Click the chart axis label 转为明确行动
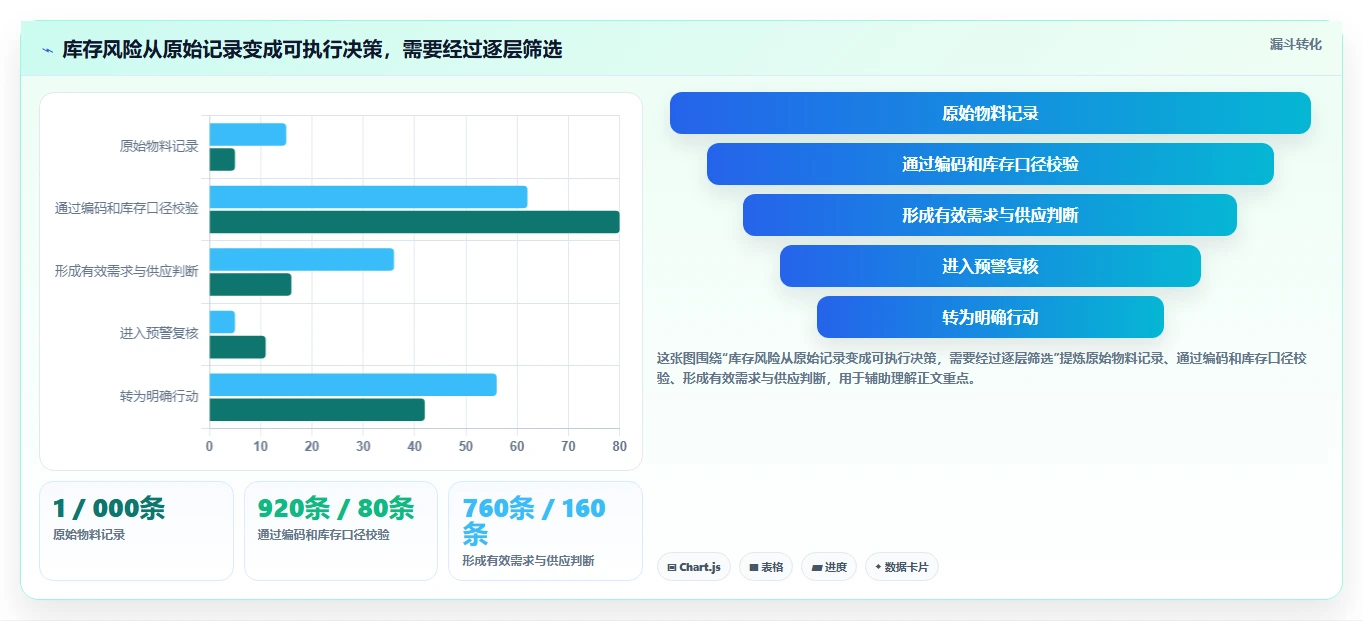 click(x=159, y=397)
